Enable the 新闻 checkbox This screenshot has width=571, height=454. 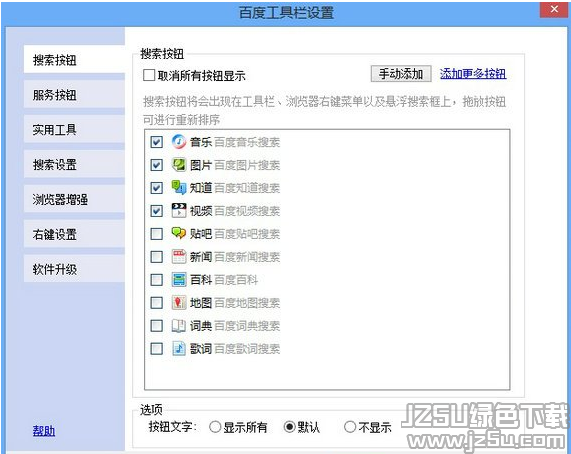pos(157,257)
